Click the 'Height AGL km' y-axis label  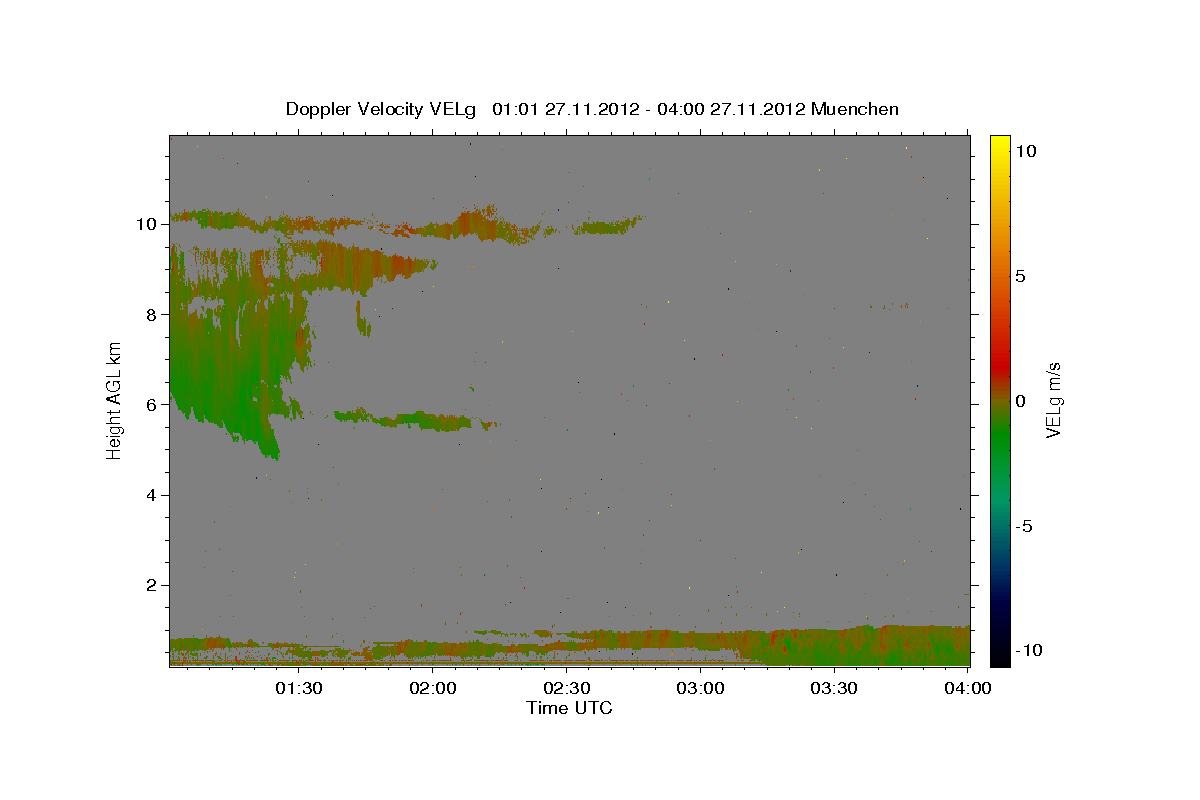[114, 400]
